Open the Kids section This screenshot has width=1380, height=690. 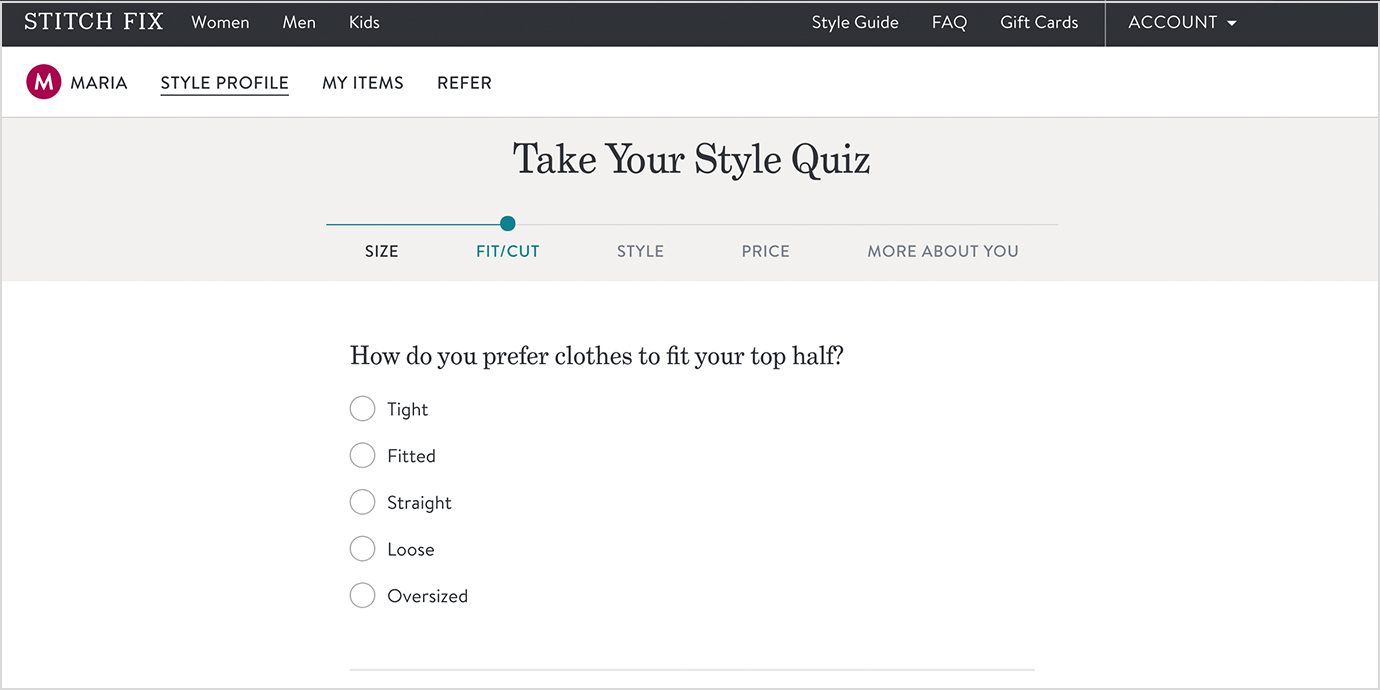tap(364, 22)
